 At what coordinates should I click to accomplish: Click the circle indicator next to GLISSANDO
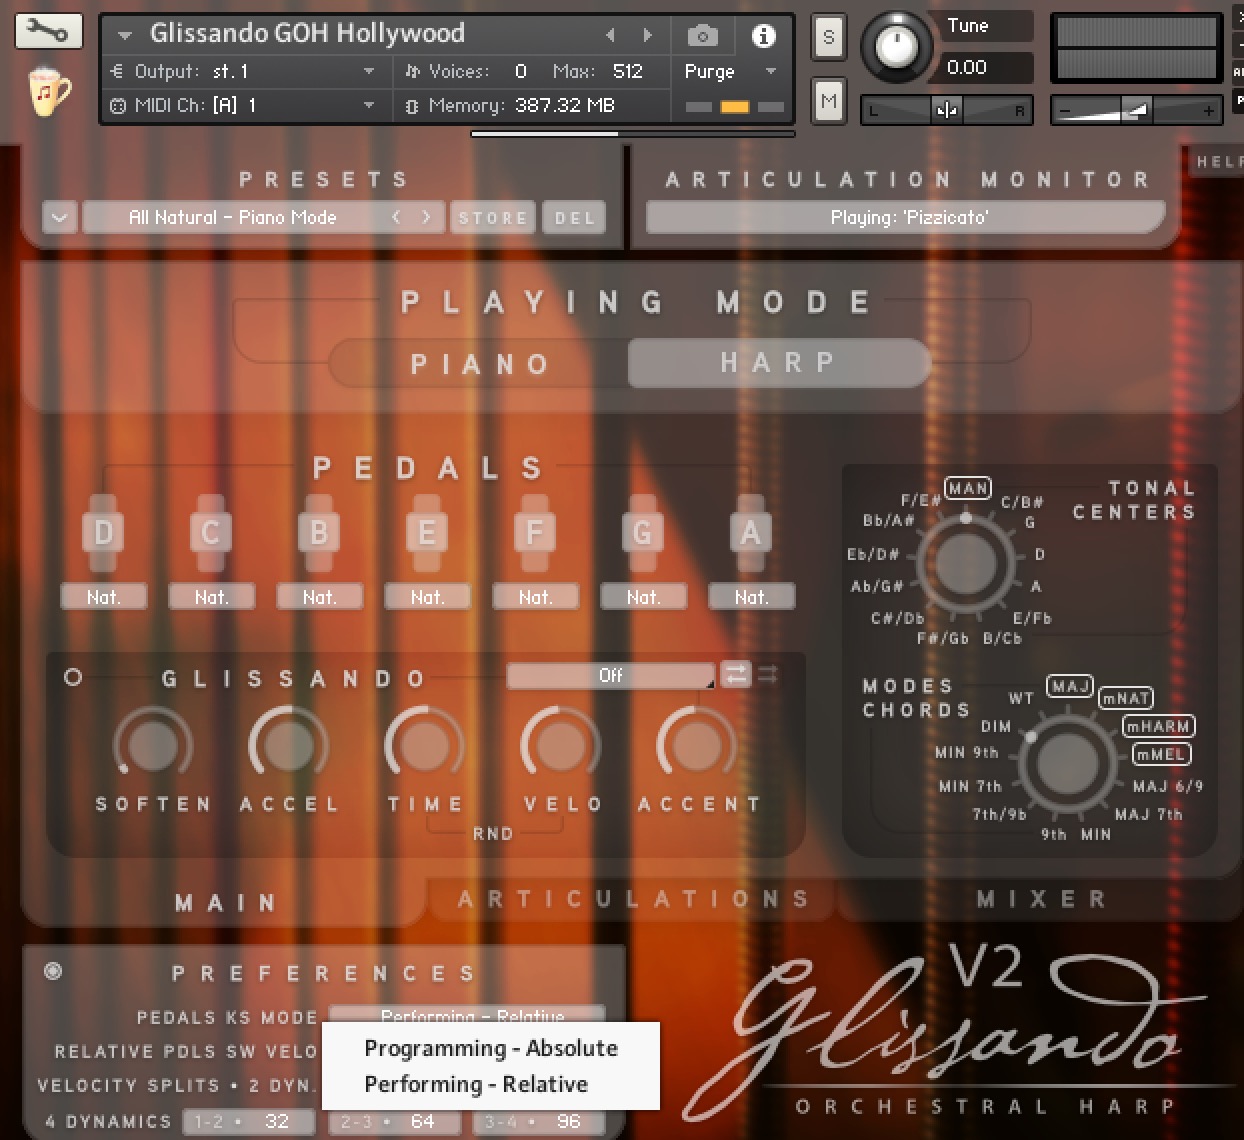tap(74, 676)
